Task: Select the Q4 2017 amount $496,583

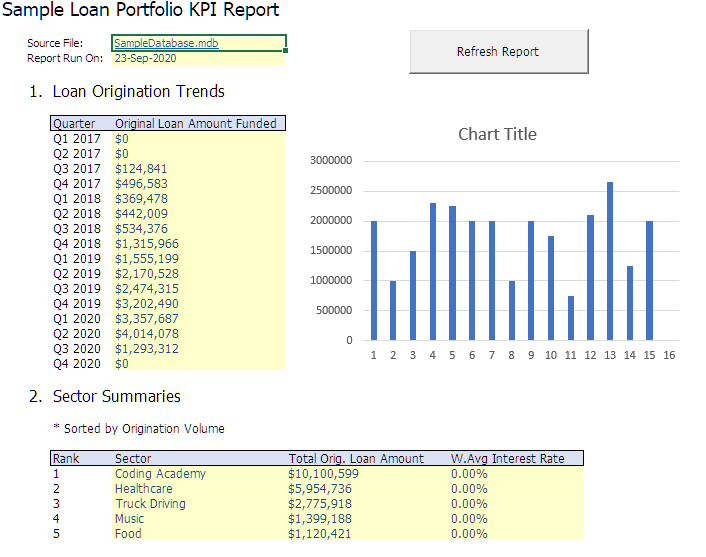Action: 141,184
